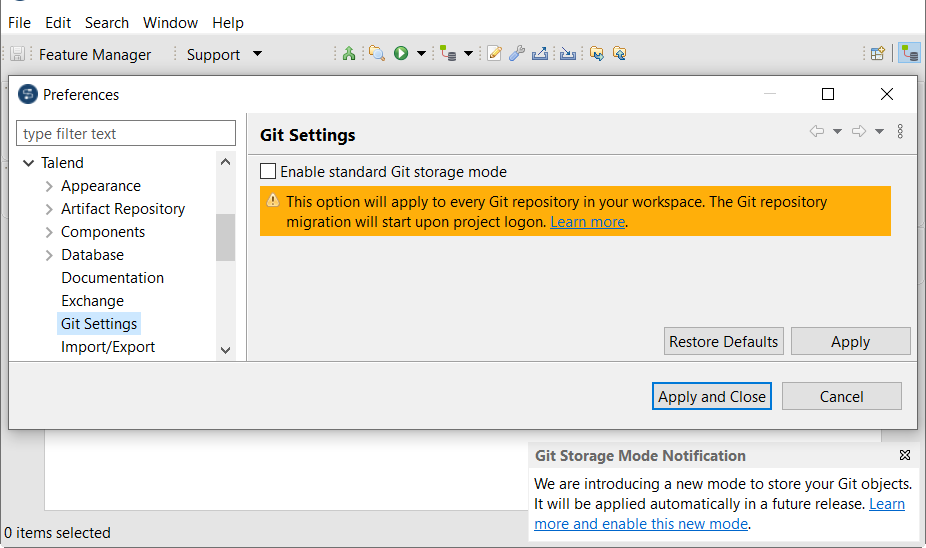Open the Window menu
This screenshot has height=548, width=926.
point(170,22)
